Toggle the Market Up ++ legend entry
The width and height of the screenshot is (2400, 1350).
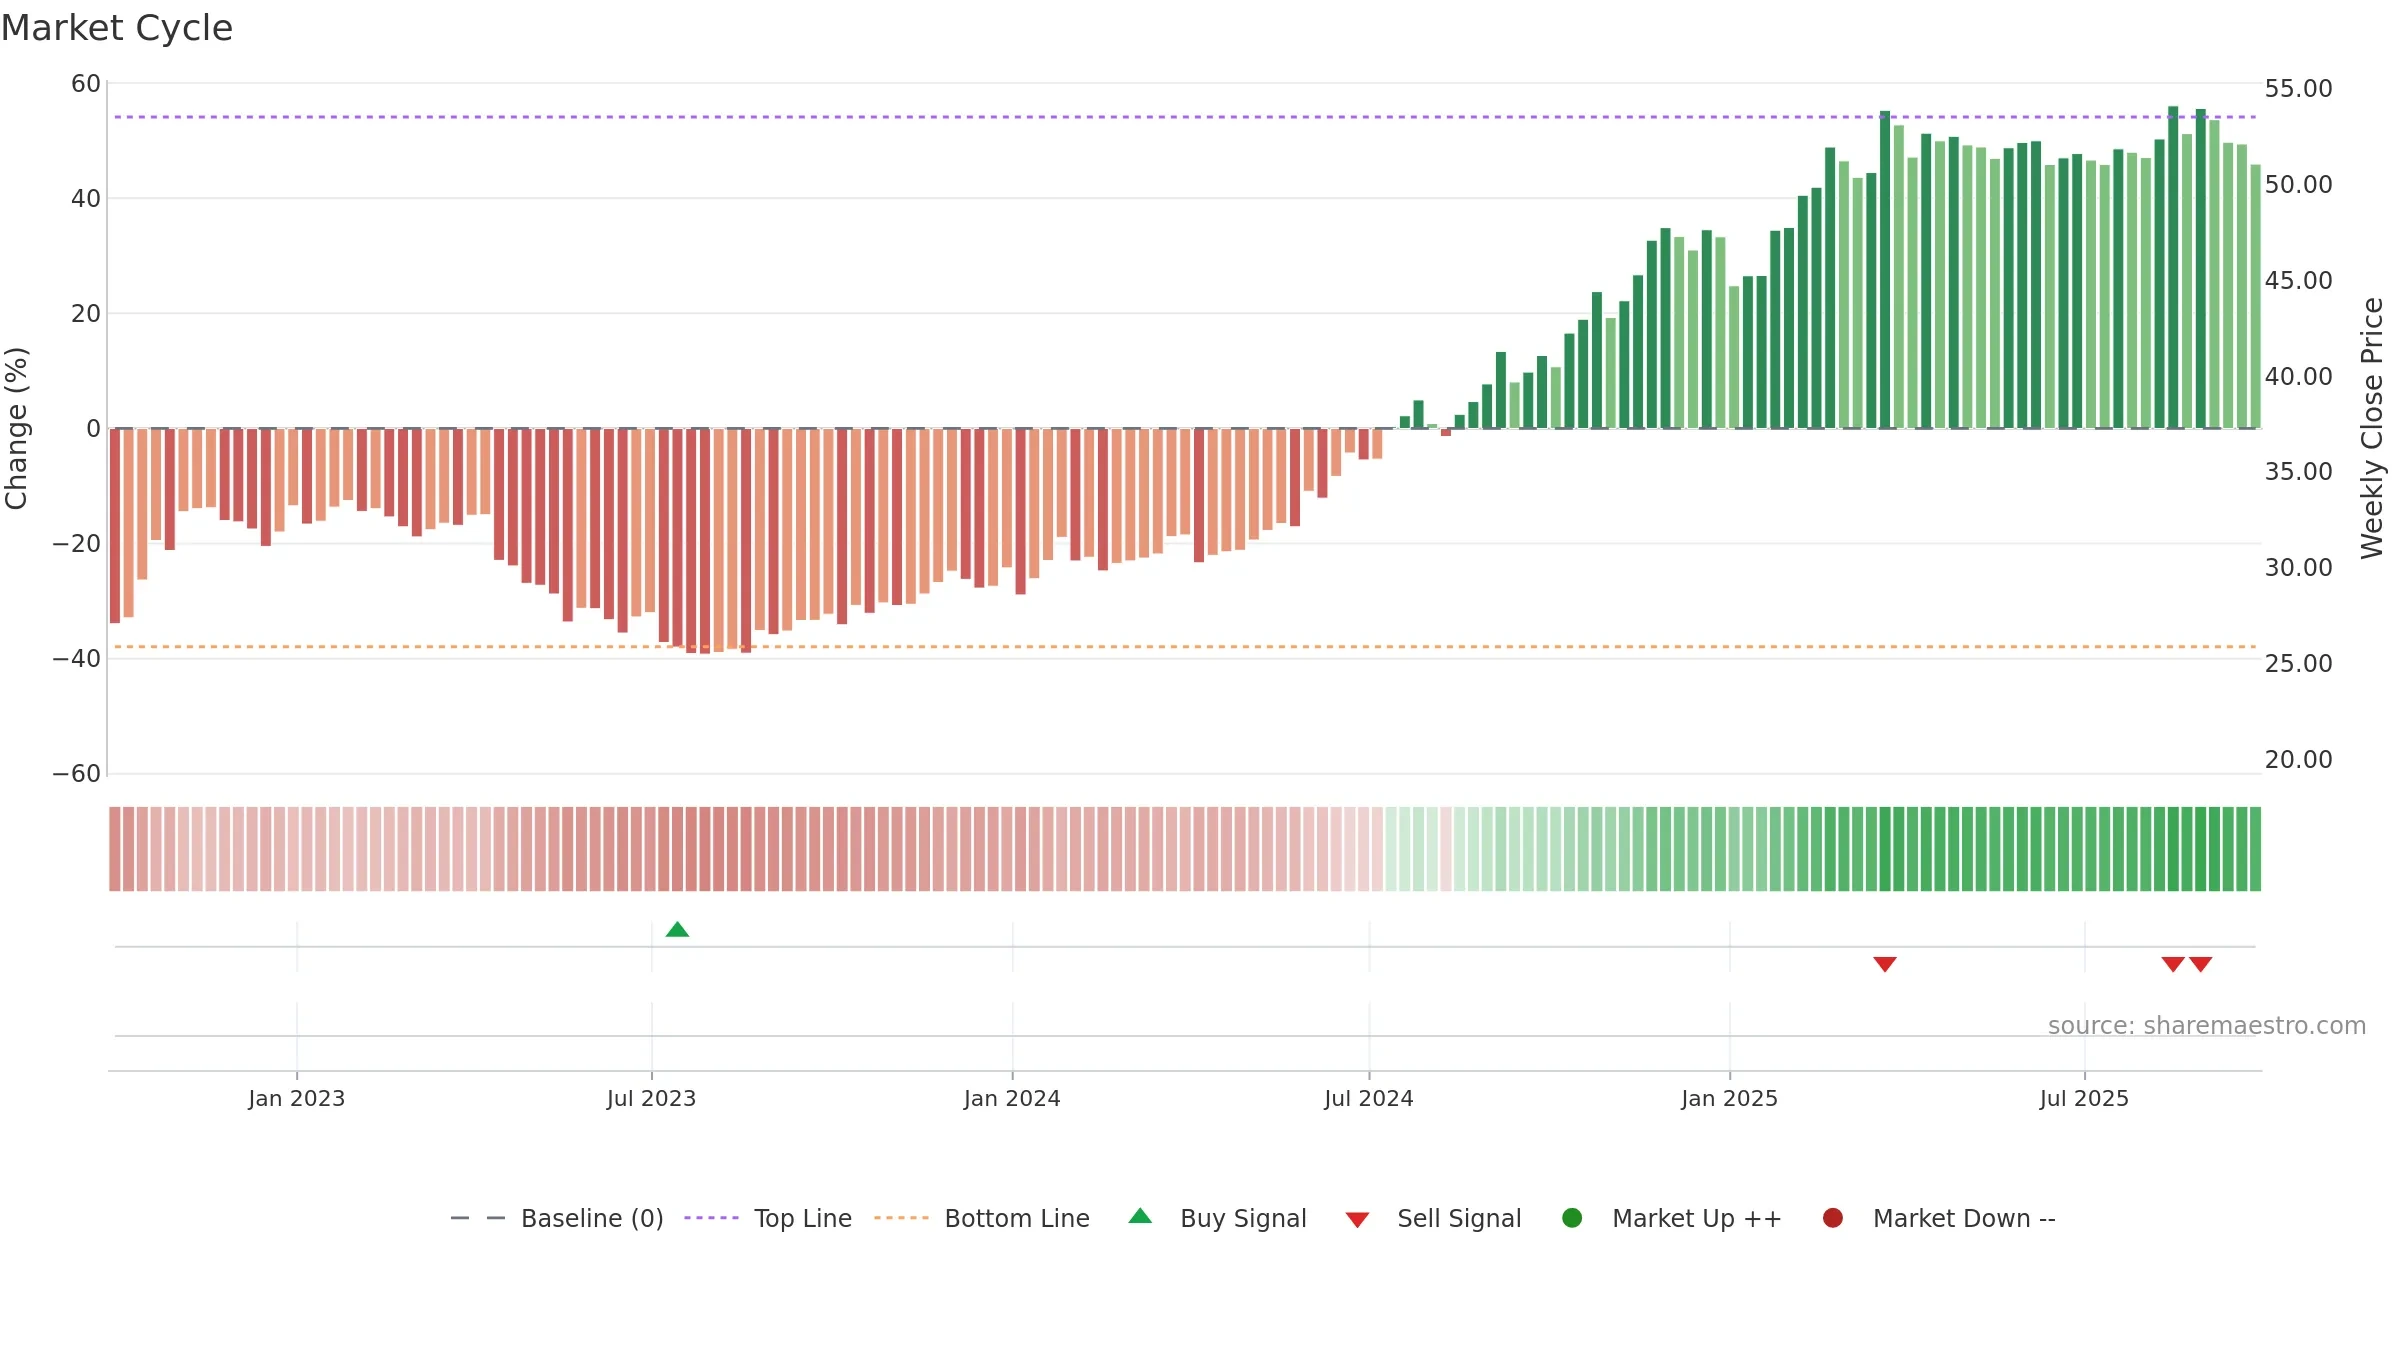click(1671, 1218)
